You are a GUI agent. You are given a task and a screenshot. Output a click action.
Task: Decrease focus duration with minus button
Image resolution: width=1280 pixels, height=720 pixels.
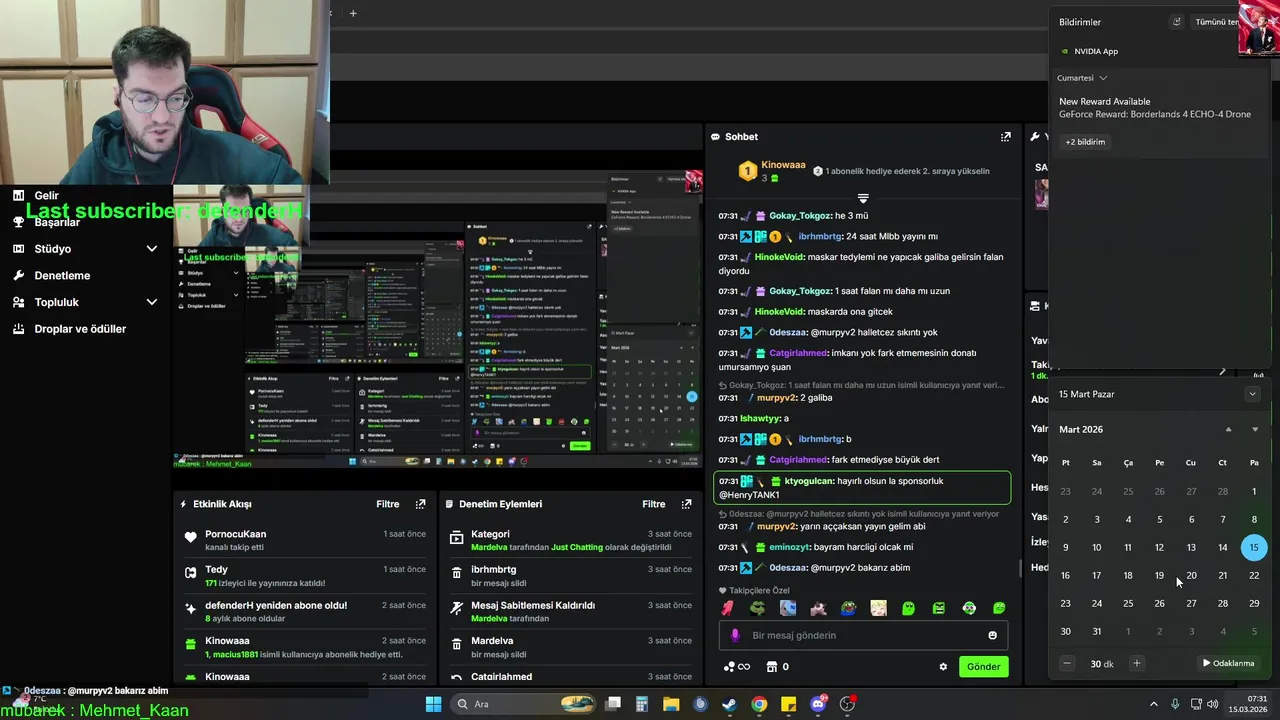pos(1067,663)
